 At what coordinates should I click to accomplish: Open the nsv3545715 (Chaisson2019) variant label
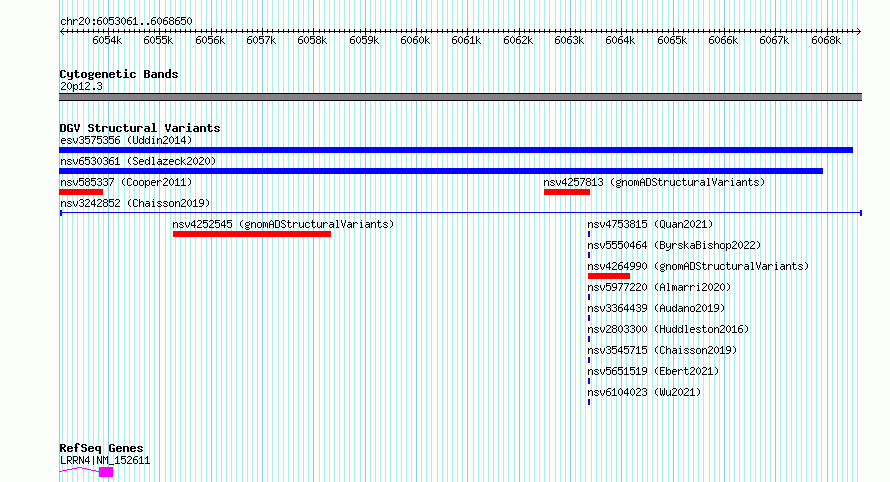662,350
